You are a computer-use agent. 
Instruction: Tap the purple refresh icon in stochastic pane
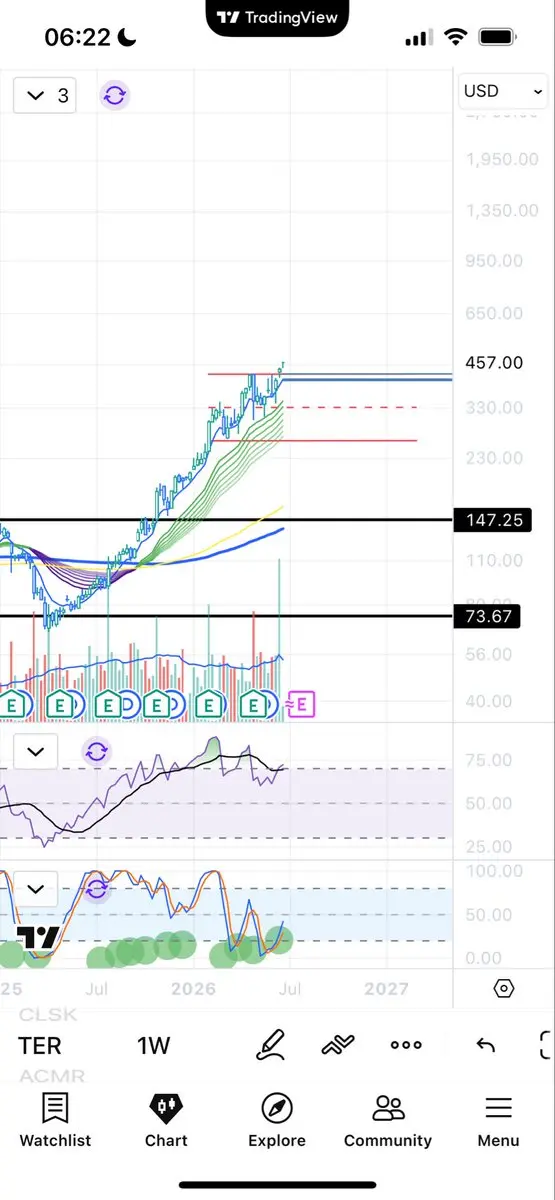tap(97, 888)
